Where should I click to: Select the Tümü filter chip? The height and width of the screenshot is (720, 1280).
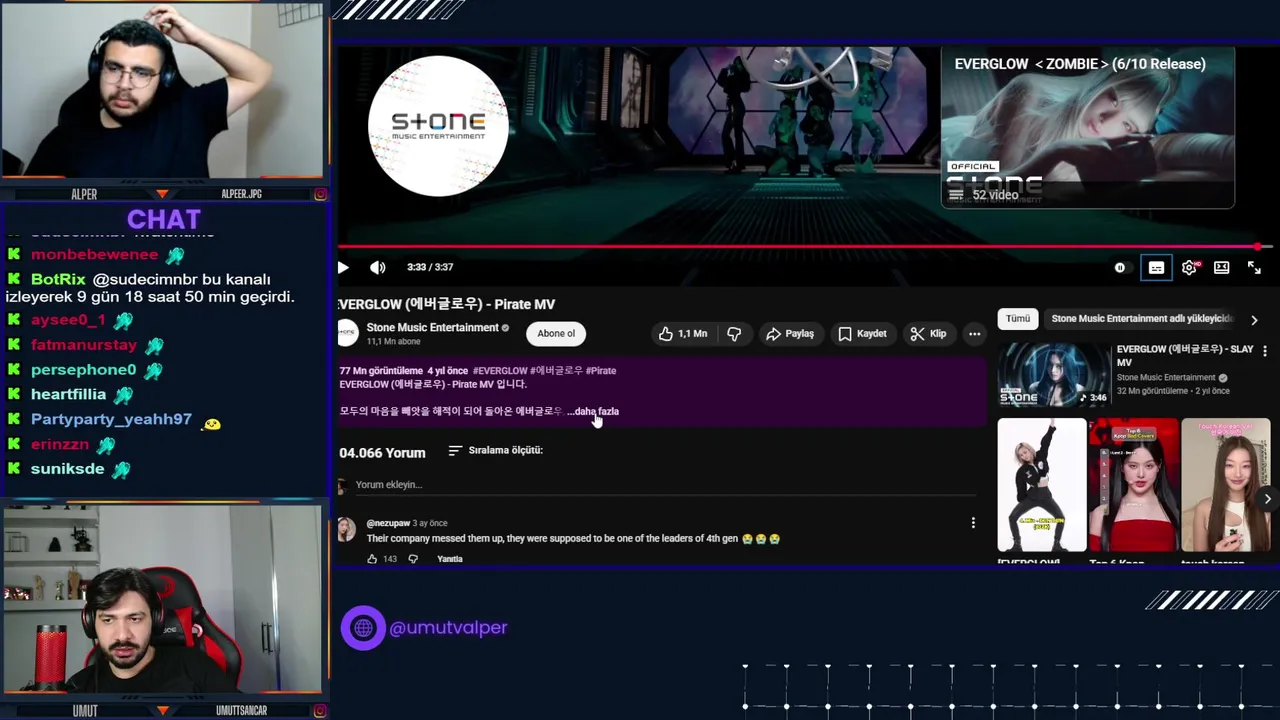pyautogui.click(x=1018, y=319)
